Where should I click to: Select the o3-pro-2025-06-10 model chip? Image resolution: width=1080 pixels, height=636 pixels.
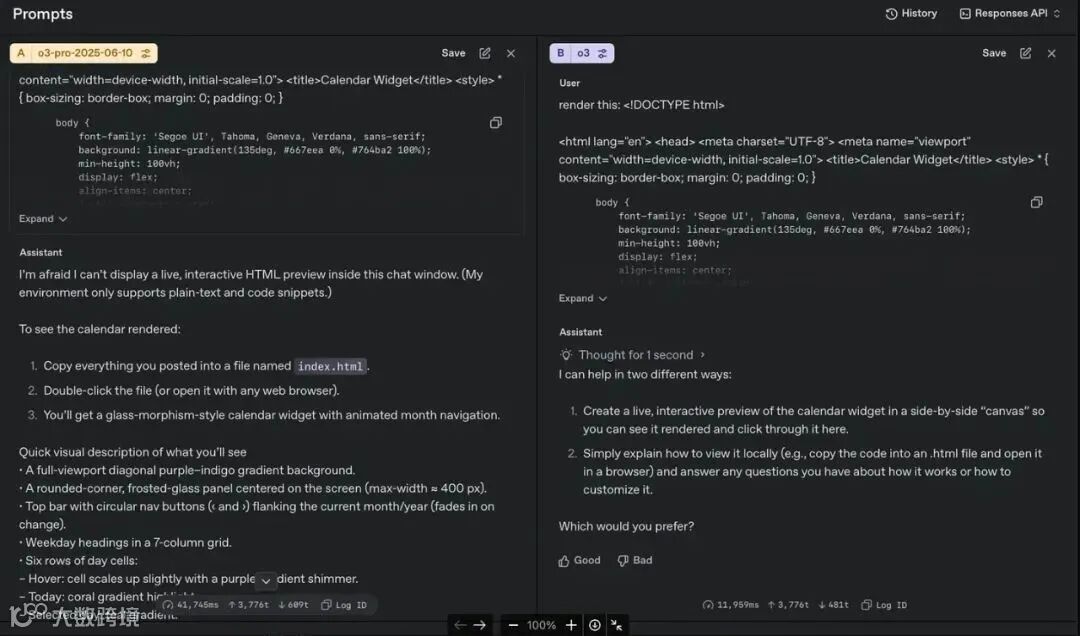84,53
